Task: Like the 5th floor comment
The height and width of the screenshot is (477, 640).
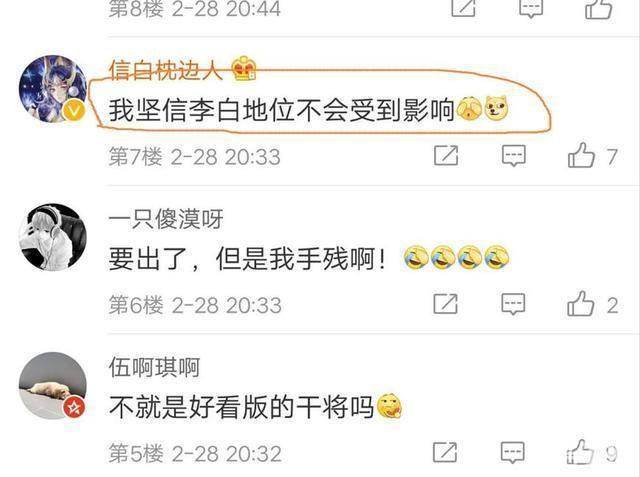Action: point(580,452)
